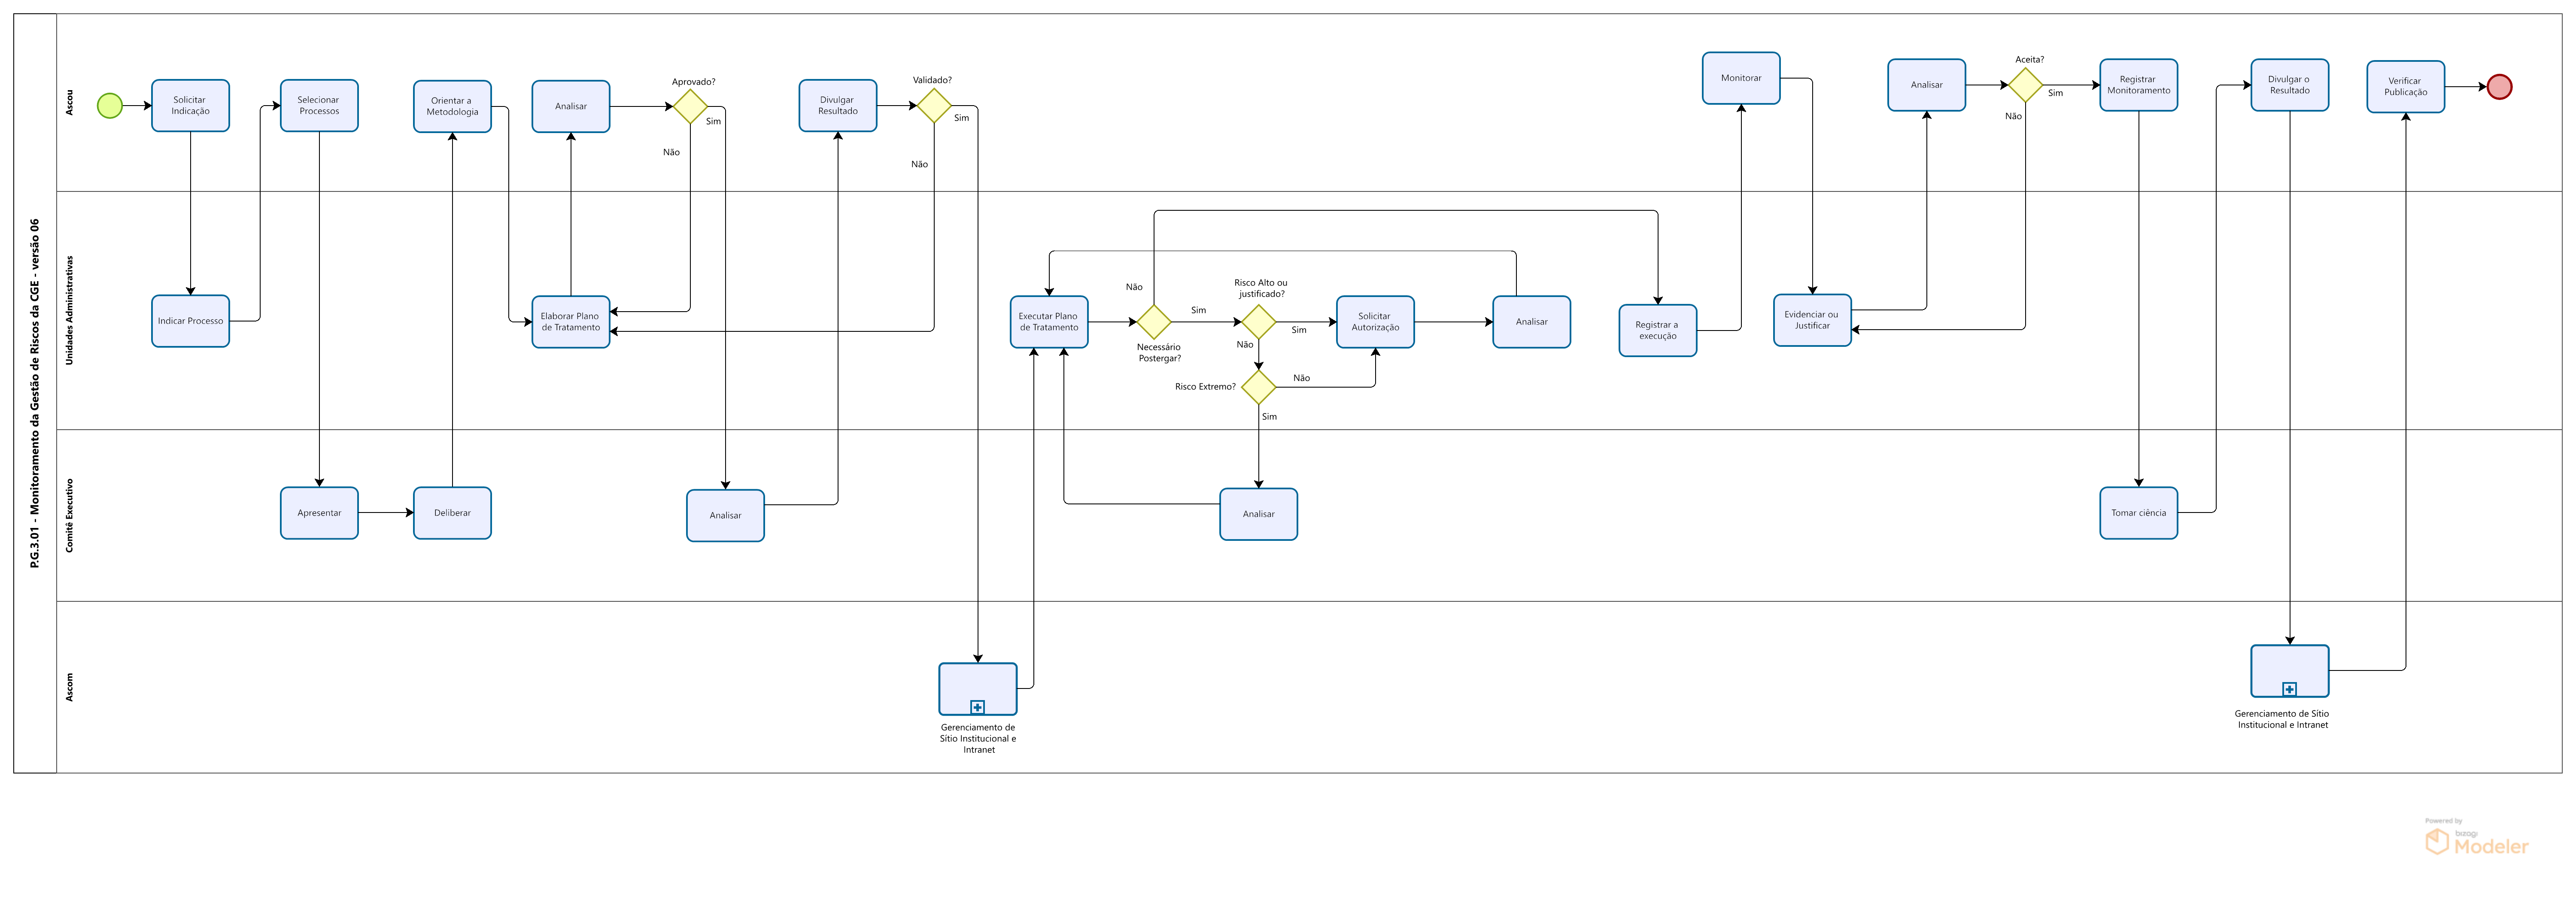This screenshot has height=922, width=2576.
Task: Select the 'Necessário Postergar?' gateway diamond
Action: (1154, 322)
